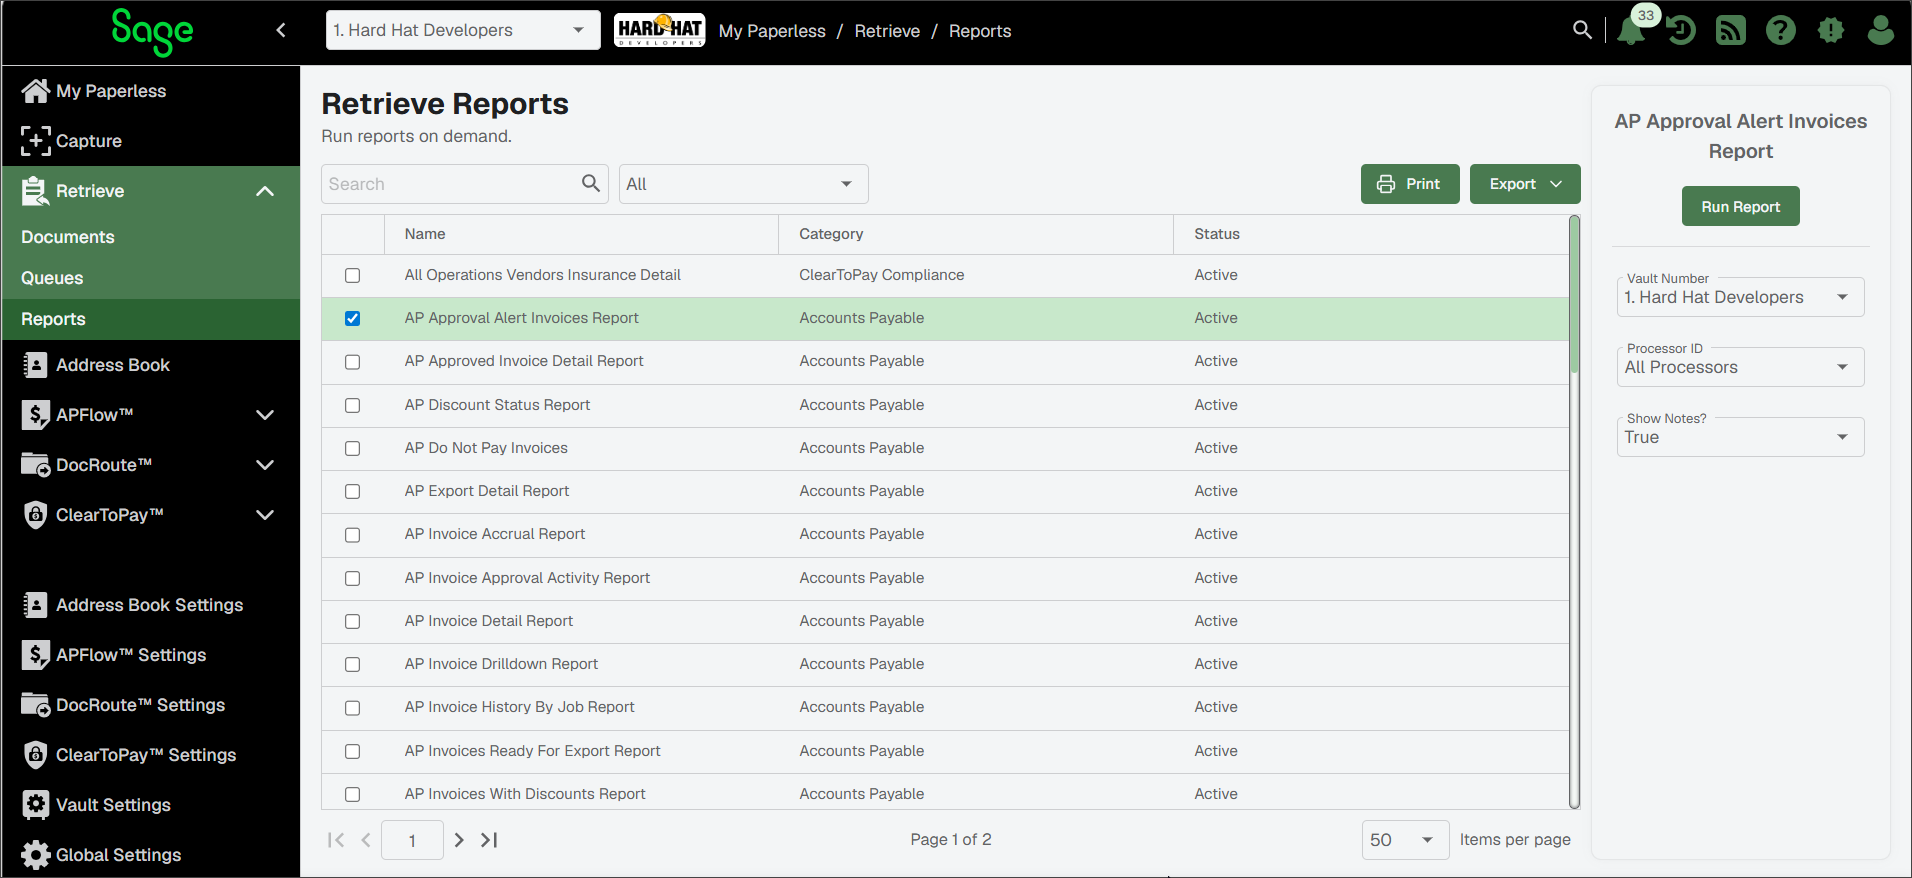Open notifications bell with 33 badge
The height and width of the screenshot is (878, 1912).
[x=1632, y=30]
